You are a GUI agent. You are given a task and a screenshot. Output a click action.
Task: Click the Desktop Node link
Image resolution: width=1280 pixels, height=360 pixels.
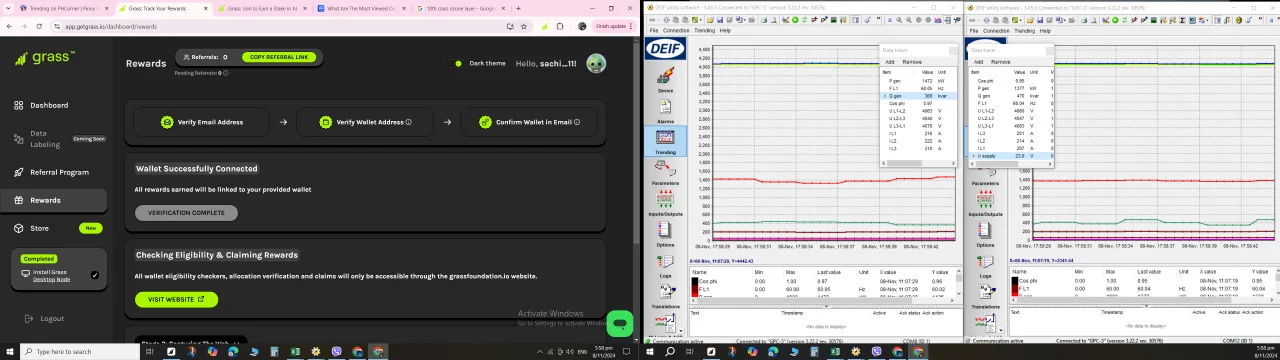tap(52, 279)
